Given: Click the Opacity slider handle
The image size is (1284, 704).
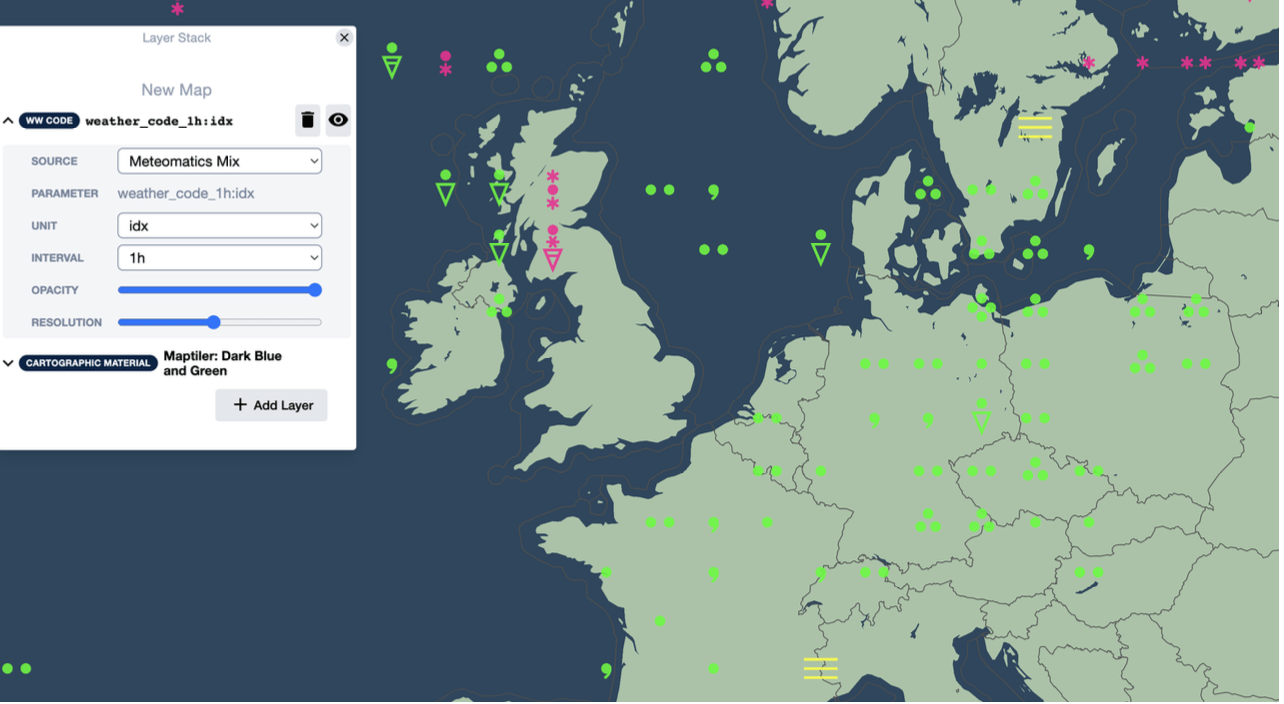Looking at the screenshot, I should (x=316, y=291).
